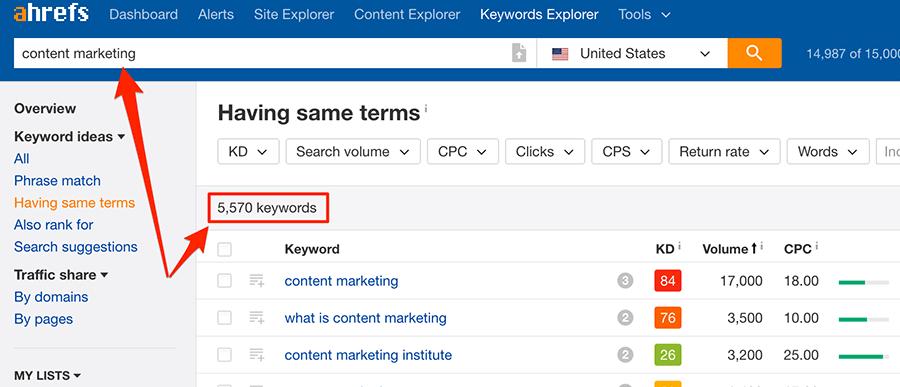
Task: Select All keyword ideas
Action: [21, 158]
